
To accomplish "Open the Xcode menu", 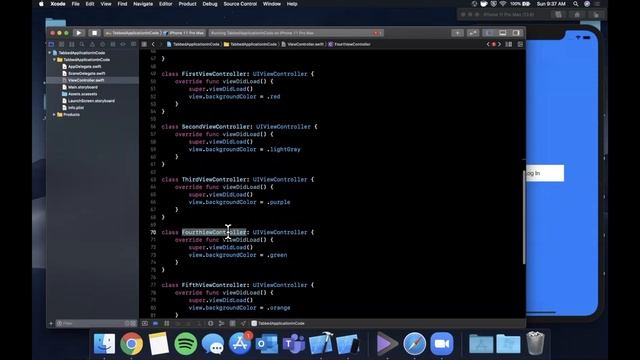I will pyautogui.click(x=58, y=4).
